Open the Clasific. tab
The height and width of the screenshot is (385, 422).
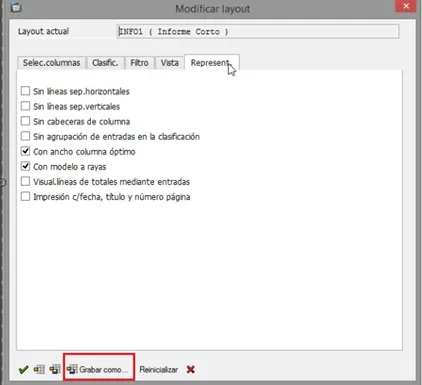tap(105, 63)
